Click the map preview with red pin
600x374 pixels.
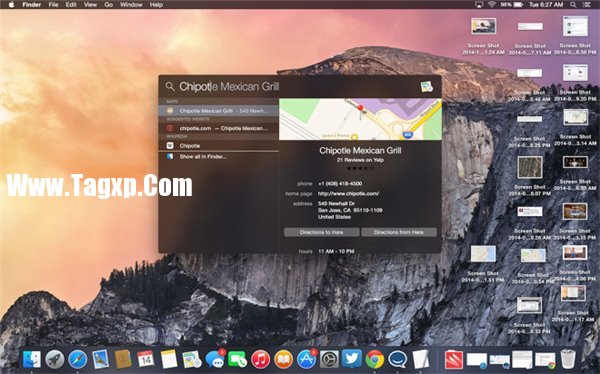[360, 119]
